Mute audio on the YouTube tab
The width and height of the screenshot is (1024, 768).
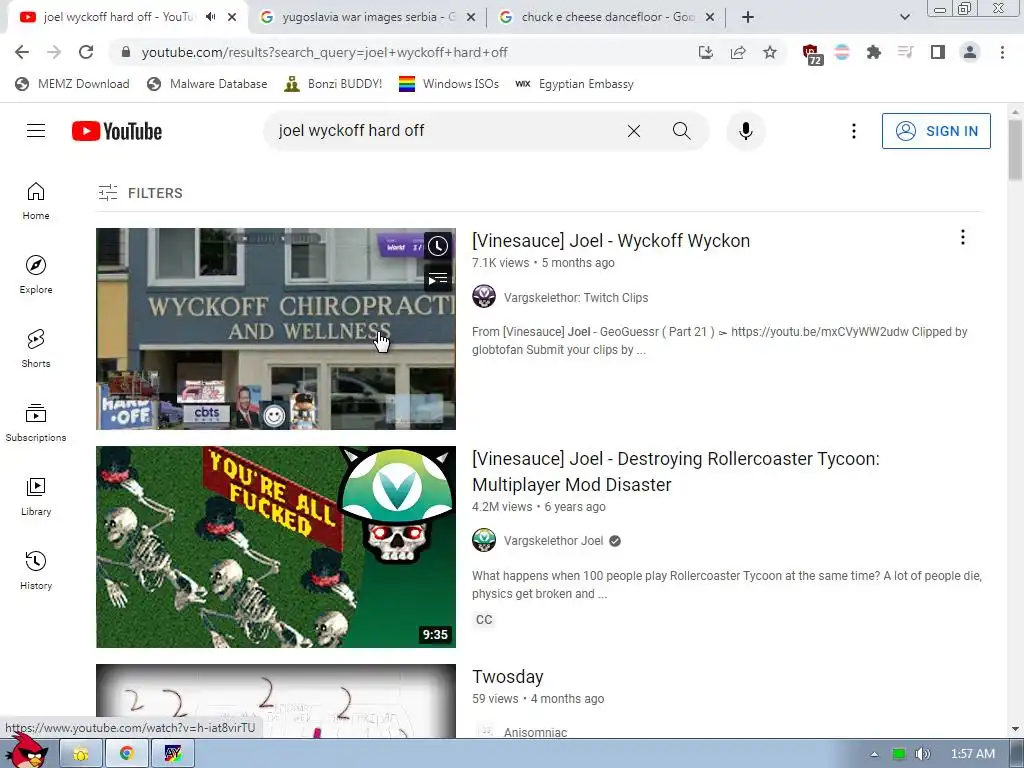210,17
